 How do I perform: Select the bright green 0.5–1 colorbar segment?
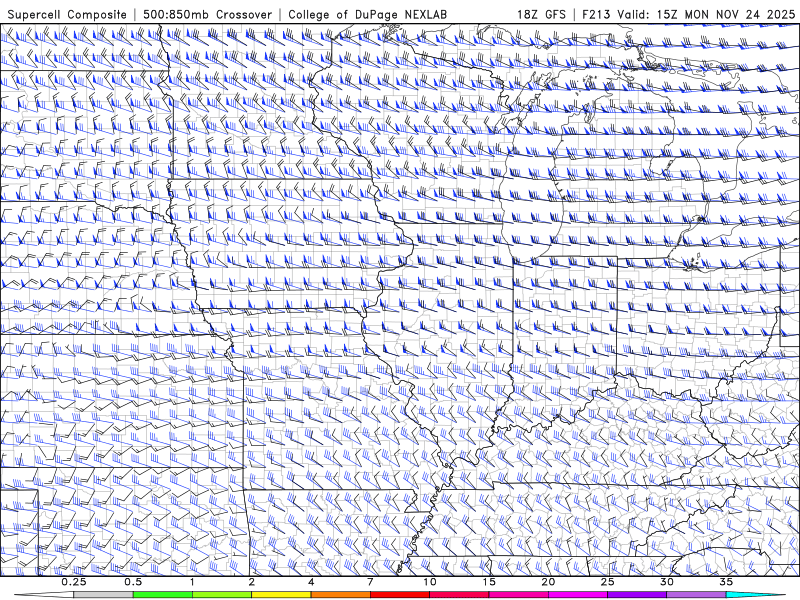tap(163, 595)
